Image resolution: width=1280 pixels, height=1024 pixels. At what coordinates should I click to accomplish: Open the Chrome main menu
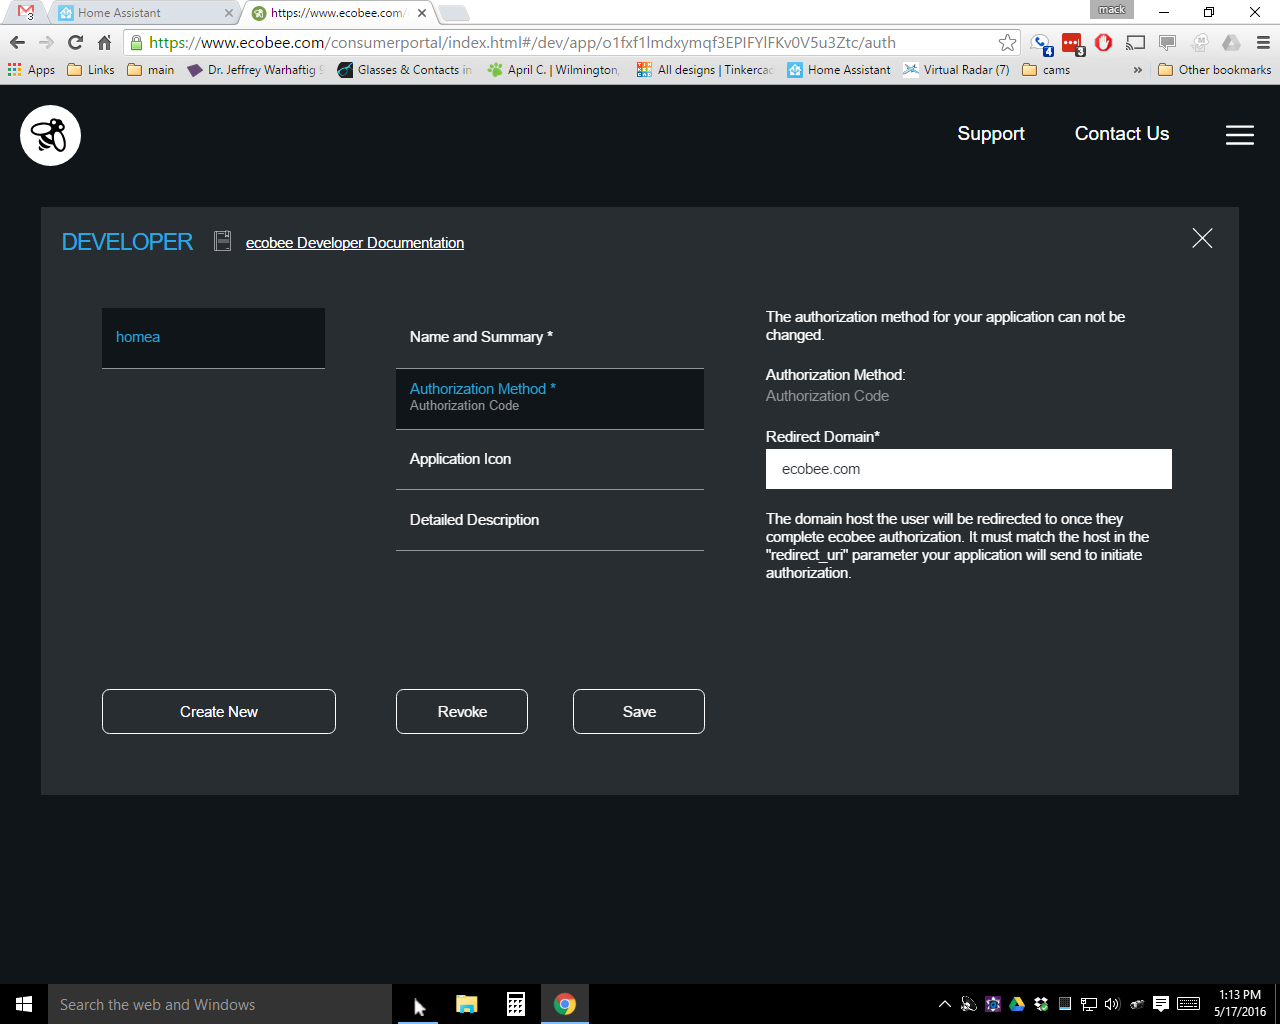point(1263,42)
